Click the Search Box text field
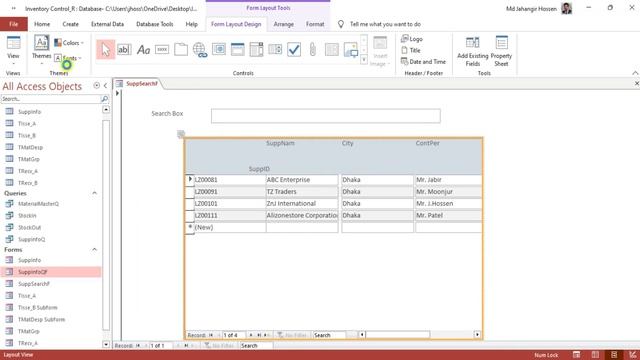The width and height of the screenshot is (640, 360). click(x=326, y=116)
